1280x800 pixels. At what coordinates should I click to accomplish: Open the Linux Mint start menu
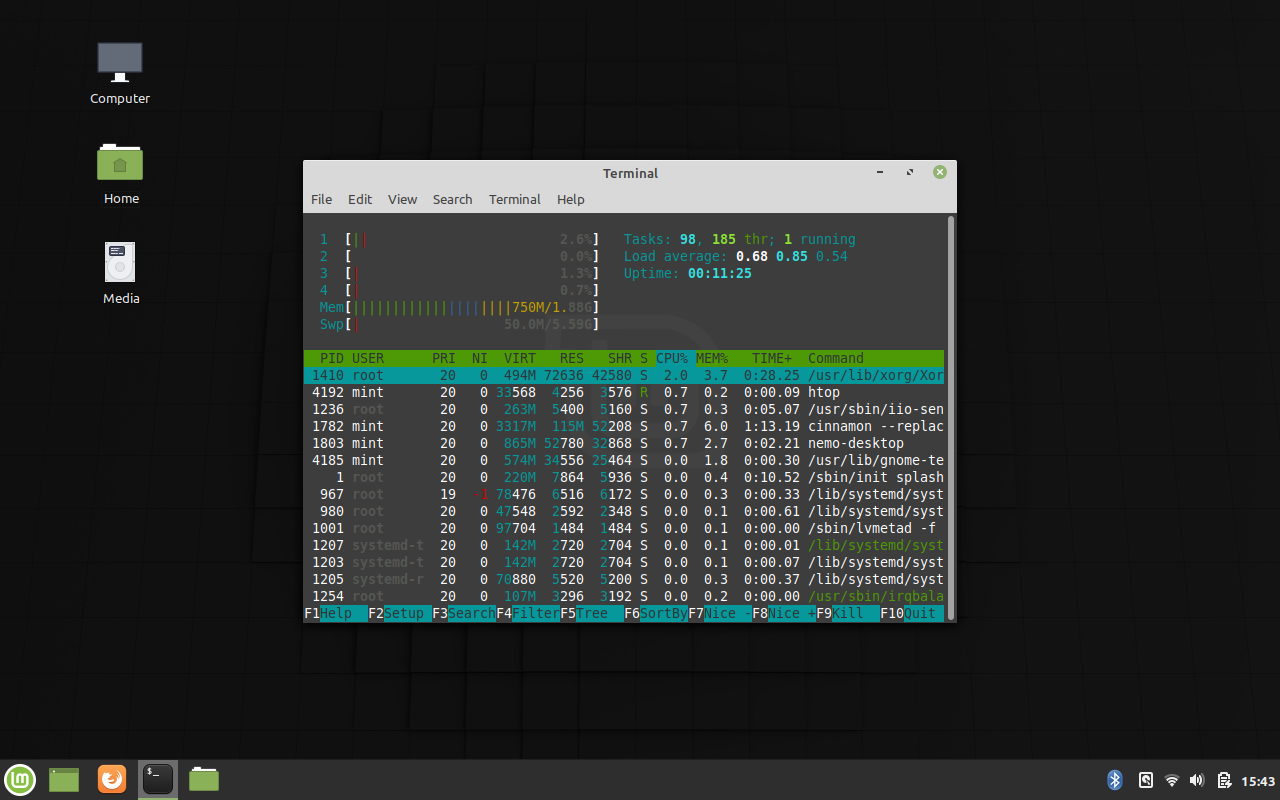pos(20,779)
